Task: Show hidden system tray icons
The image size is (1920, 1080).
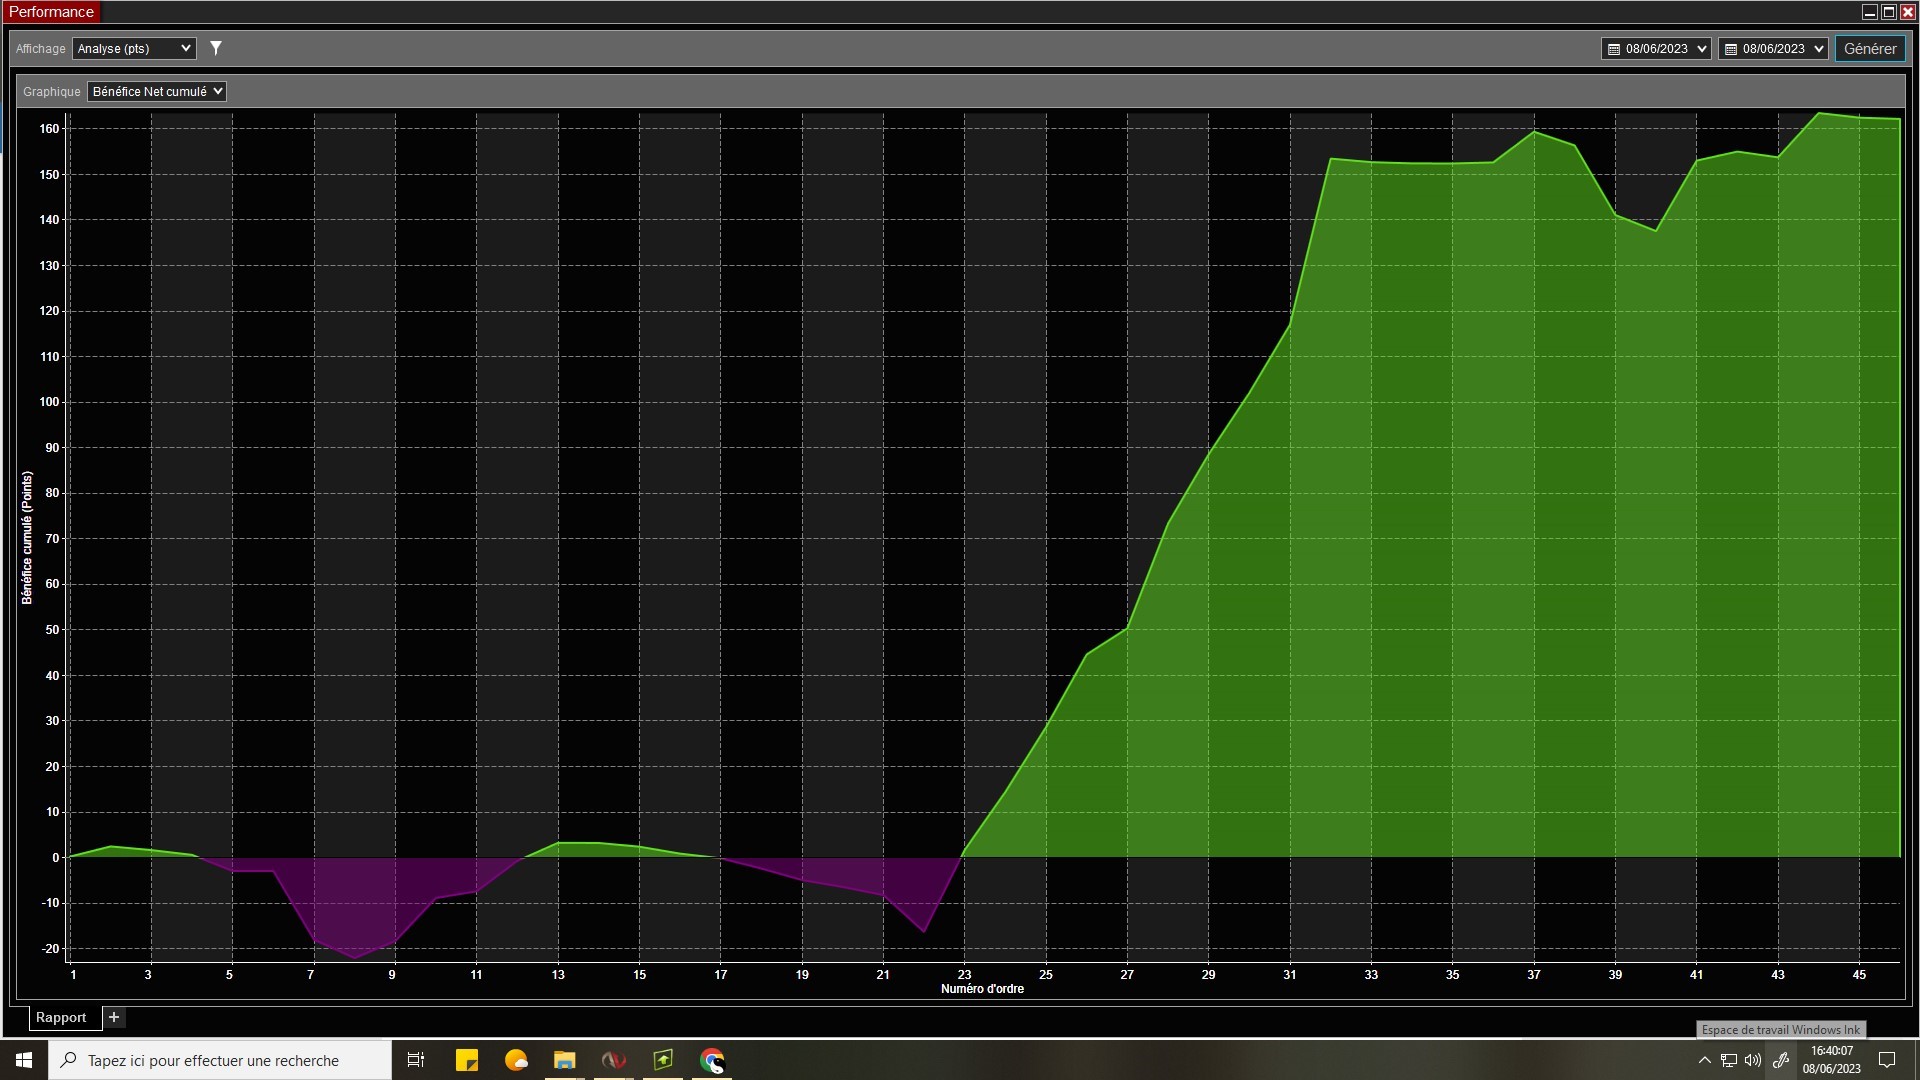Action: 1705,1060
